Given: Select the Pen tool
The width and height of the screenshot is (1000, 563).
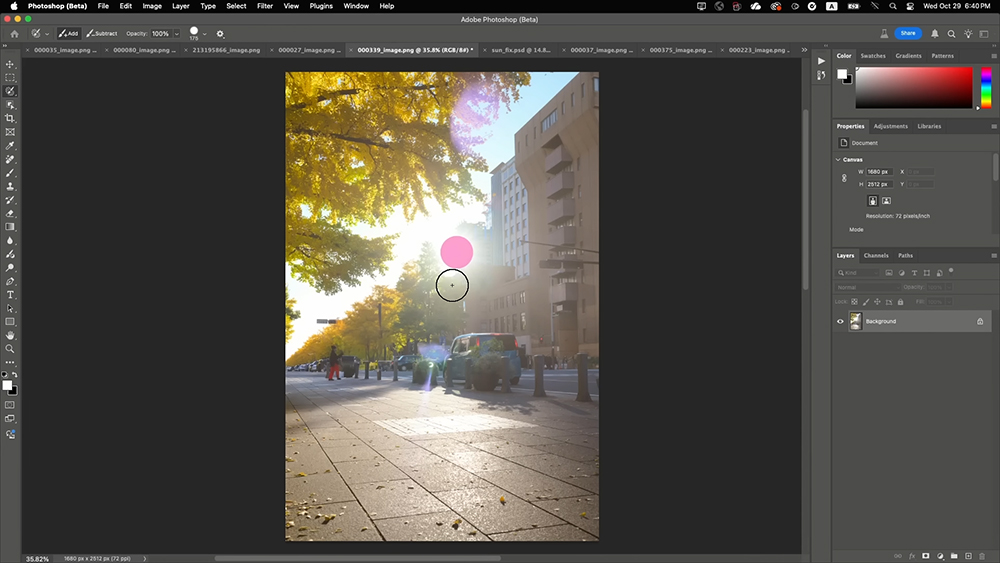Looking at the screenshot, I should [x=10, y=281].
